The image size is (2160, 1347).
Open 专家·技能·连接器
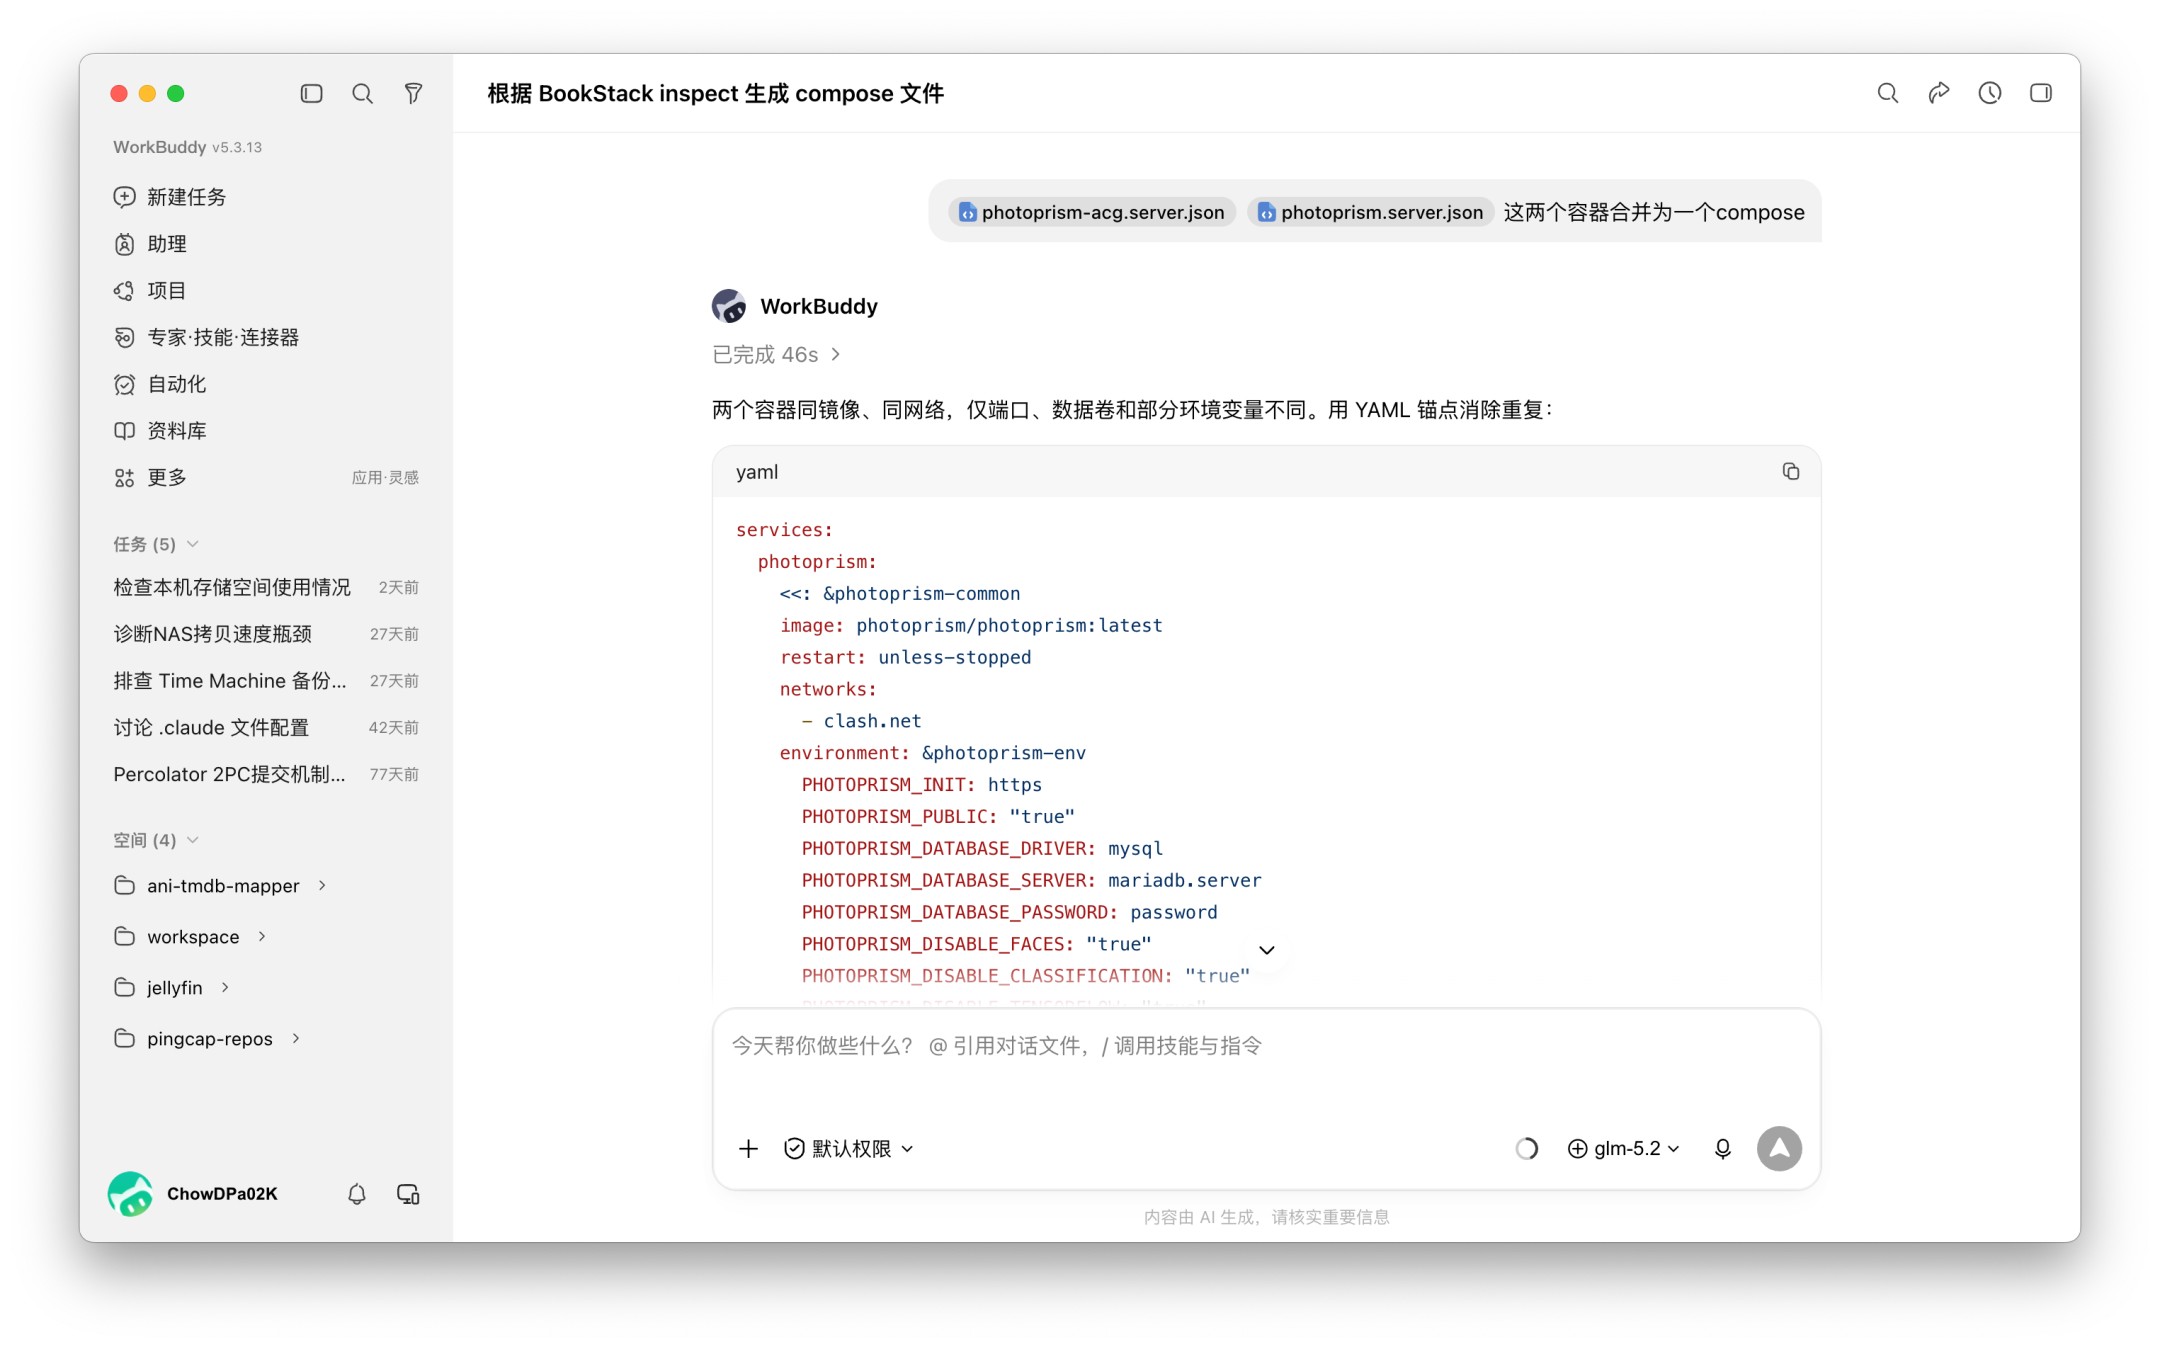[266, 337]
